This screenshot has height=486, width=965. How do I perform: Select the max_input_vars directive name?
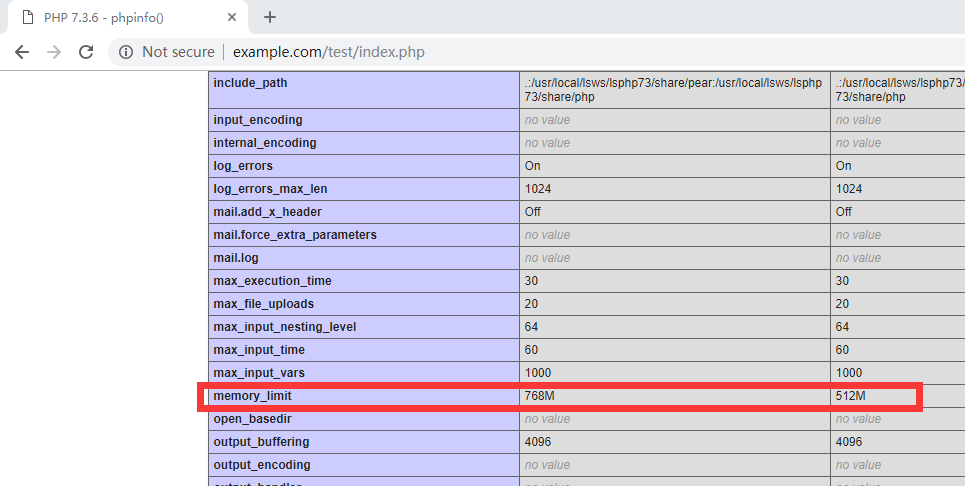(259, 373)
